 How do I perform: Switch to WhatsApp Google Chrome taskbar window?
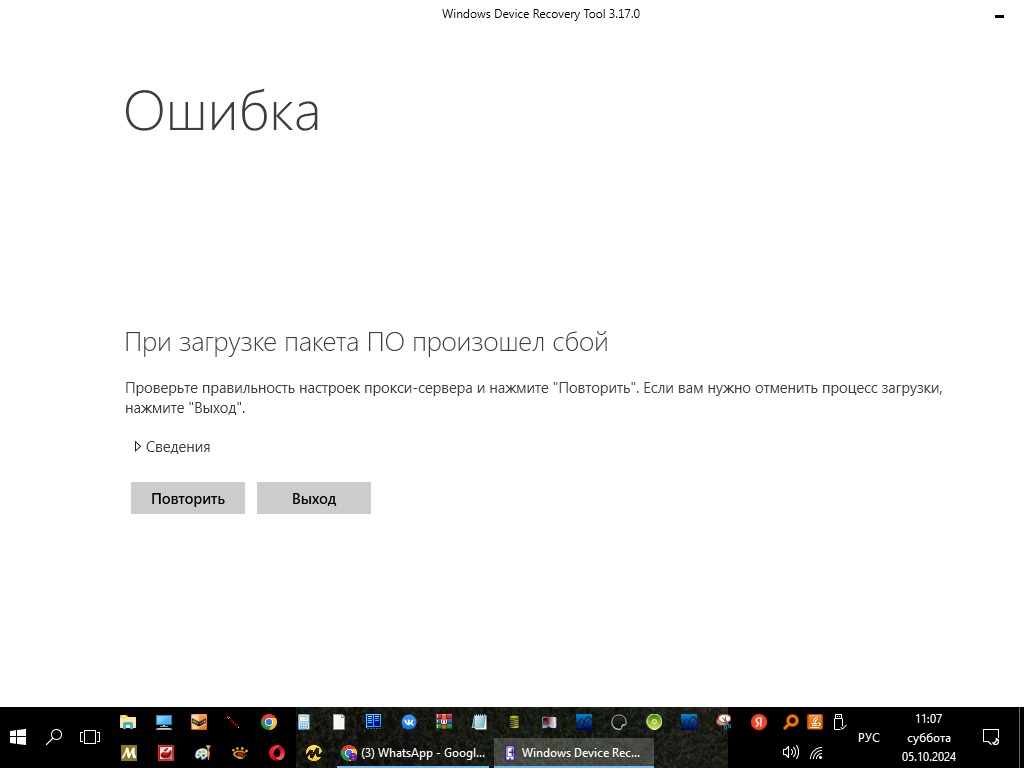413,753
